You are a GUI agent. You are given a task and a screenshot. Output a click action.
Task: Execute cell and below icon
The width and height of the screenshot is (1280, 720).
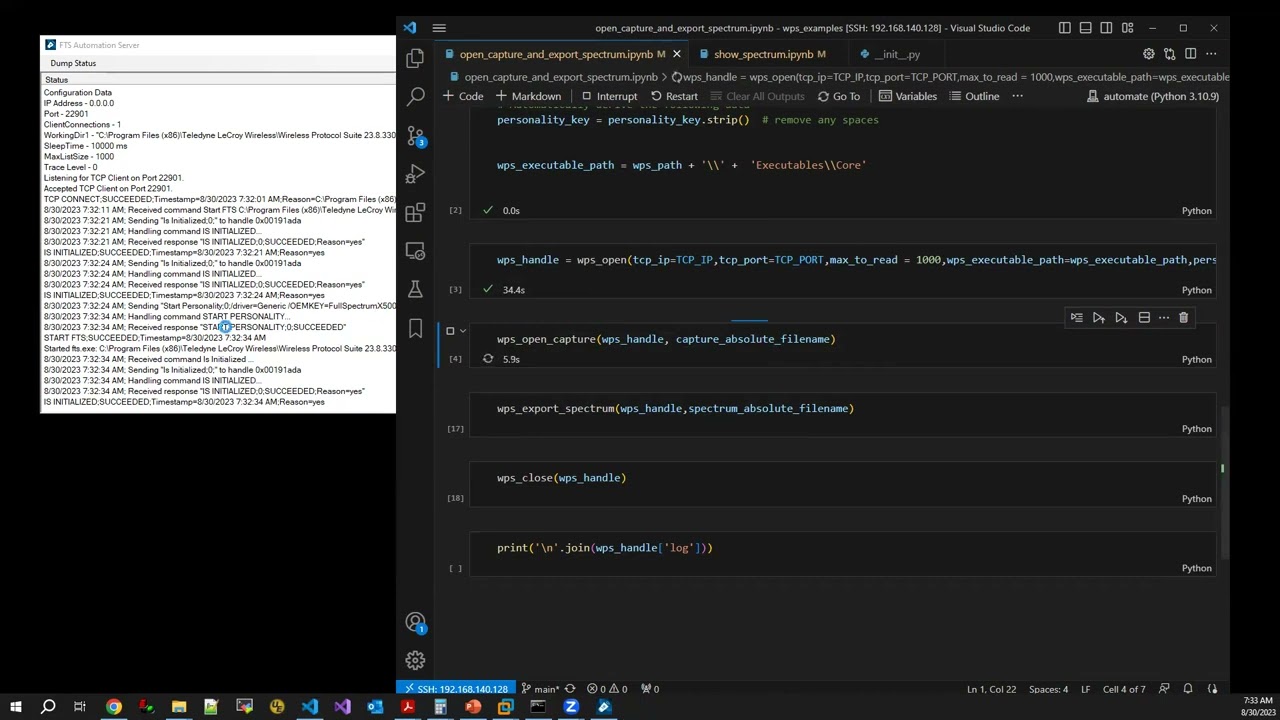(x=1121, y=318)
